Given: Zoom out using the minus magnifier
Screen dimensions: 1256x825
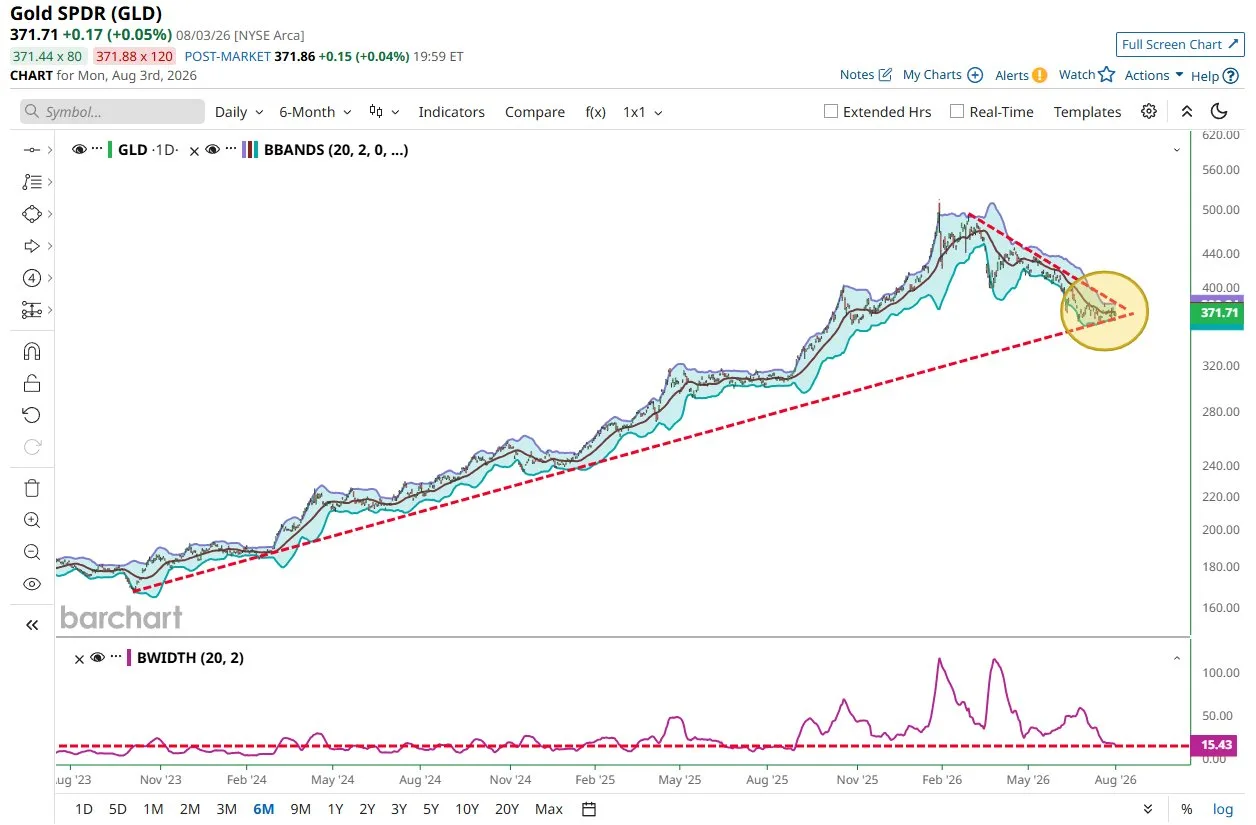Looking at the screenshot, I should coord(31,552).
